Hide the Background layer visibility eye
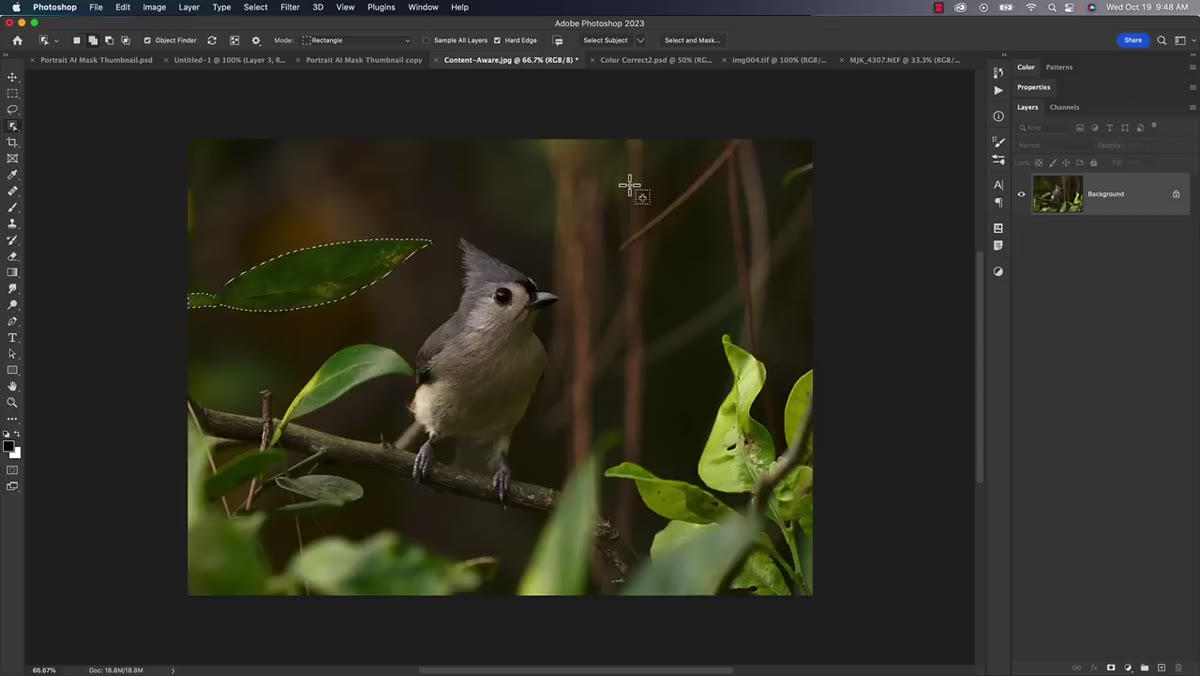1200x676 pixels. (1021, 194)
